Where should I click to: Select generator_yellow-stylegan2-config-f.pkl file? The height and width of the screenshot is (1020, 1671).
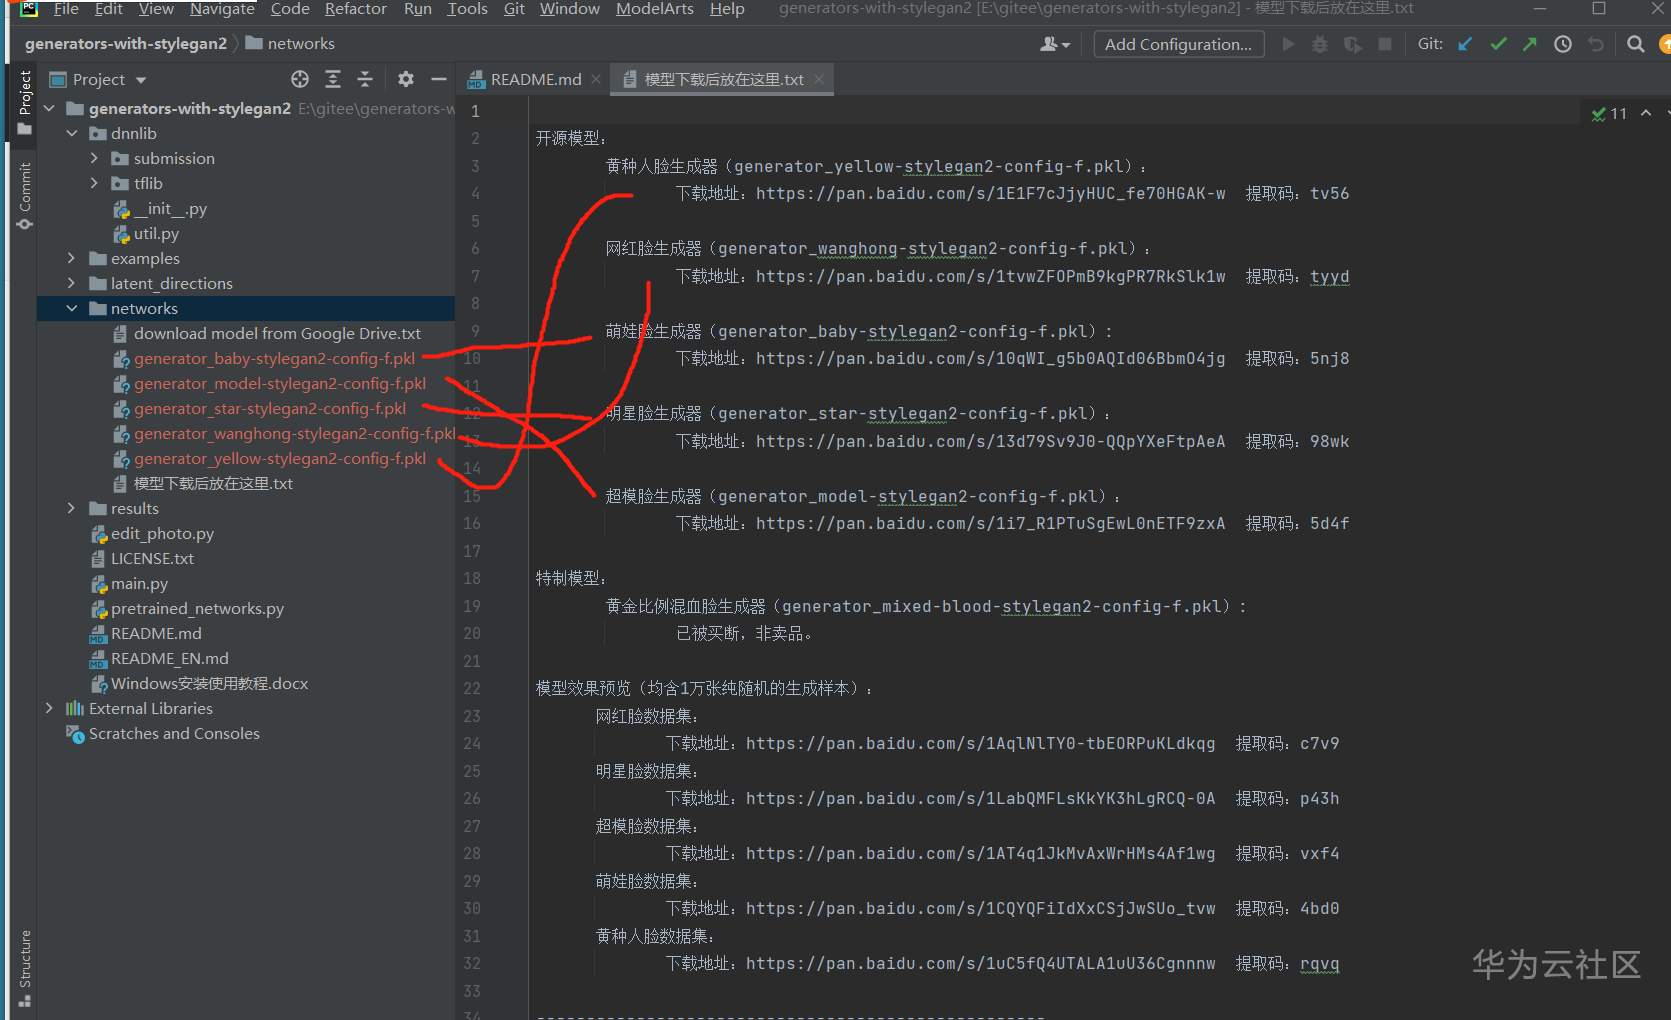[x=270, y=458]
